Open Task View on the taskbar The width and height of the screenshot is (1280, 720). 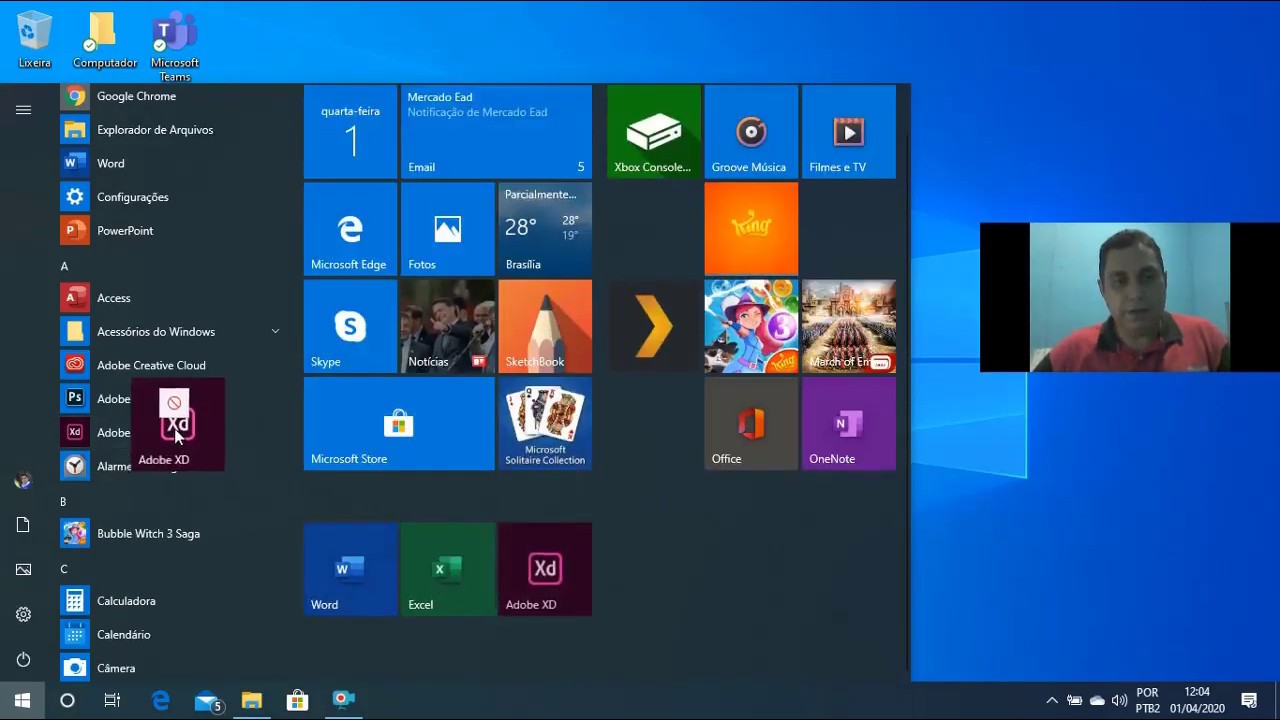pyautogui.click(x=112, y=701)
